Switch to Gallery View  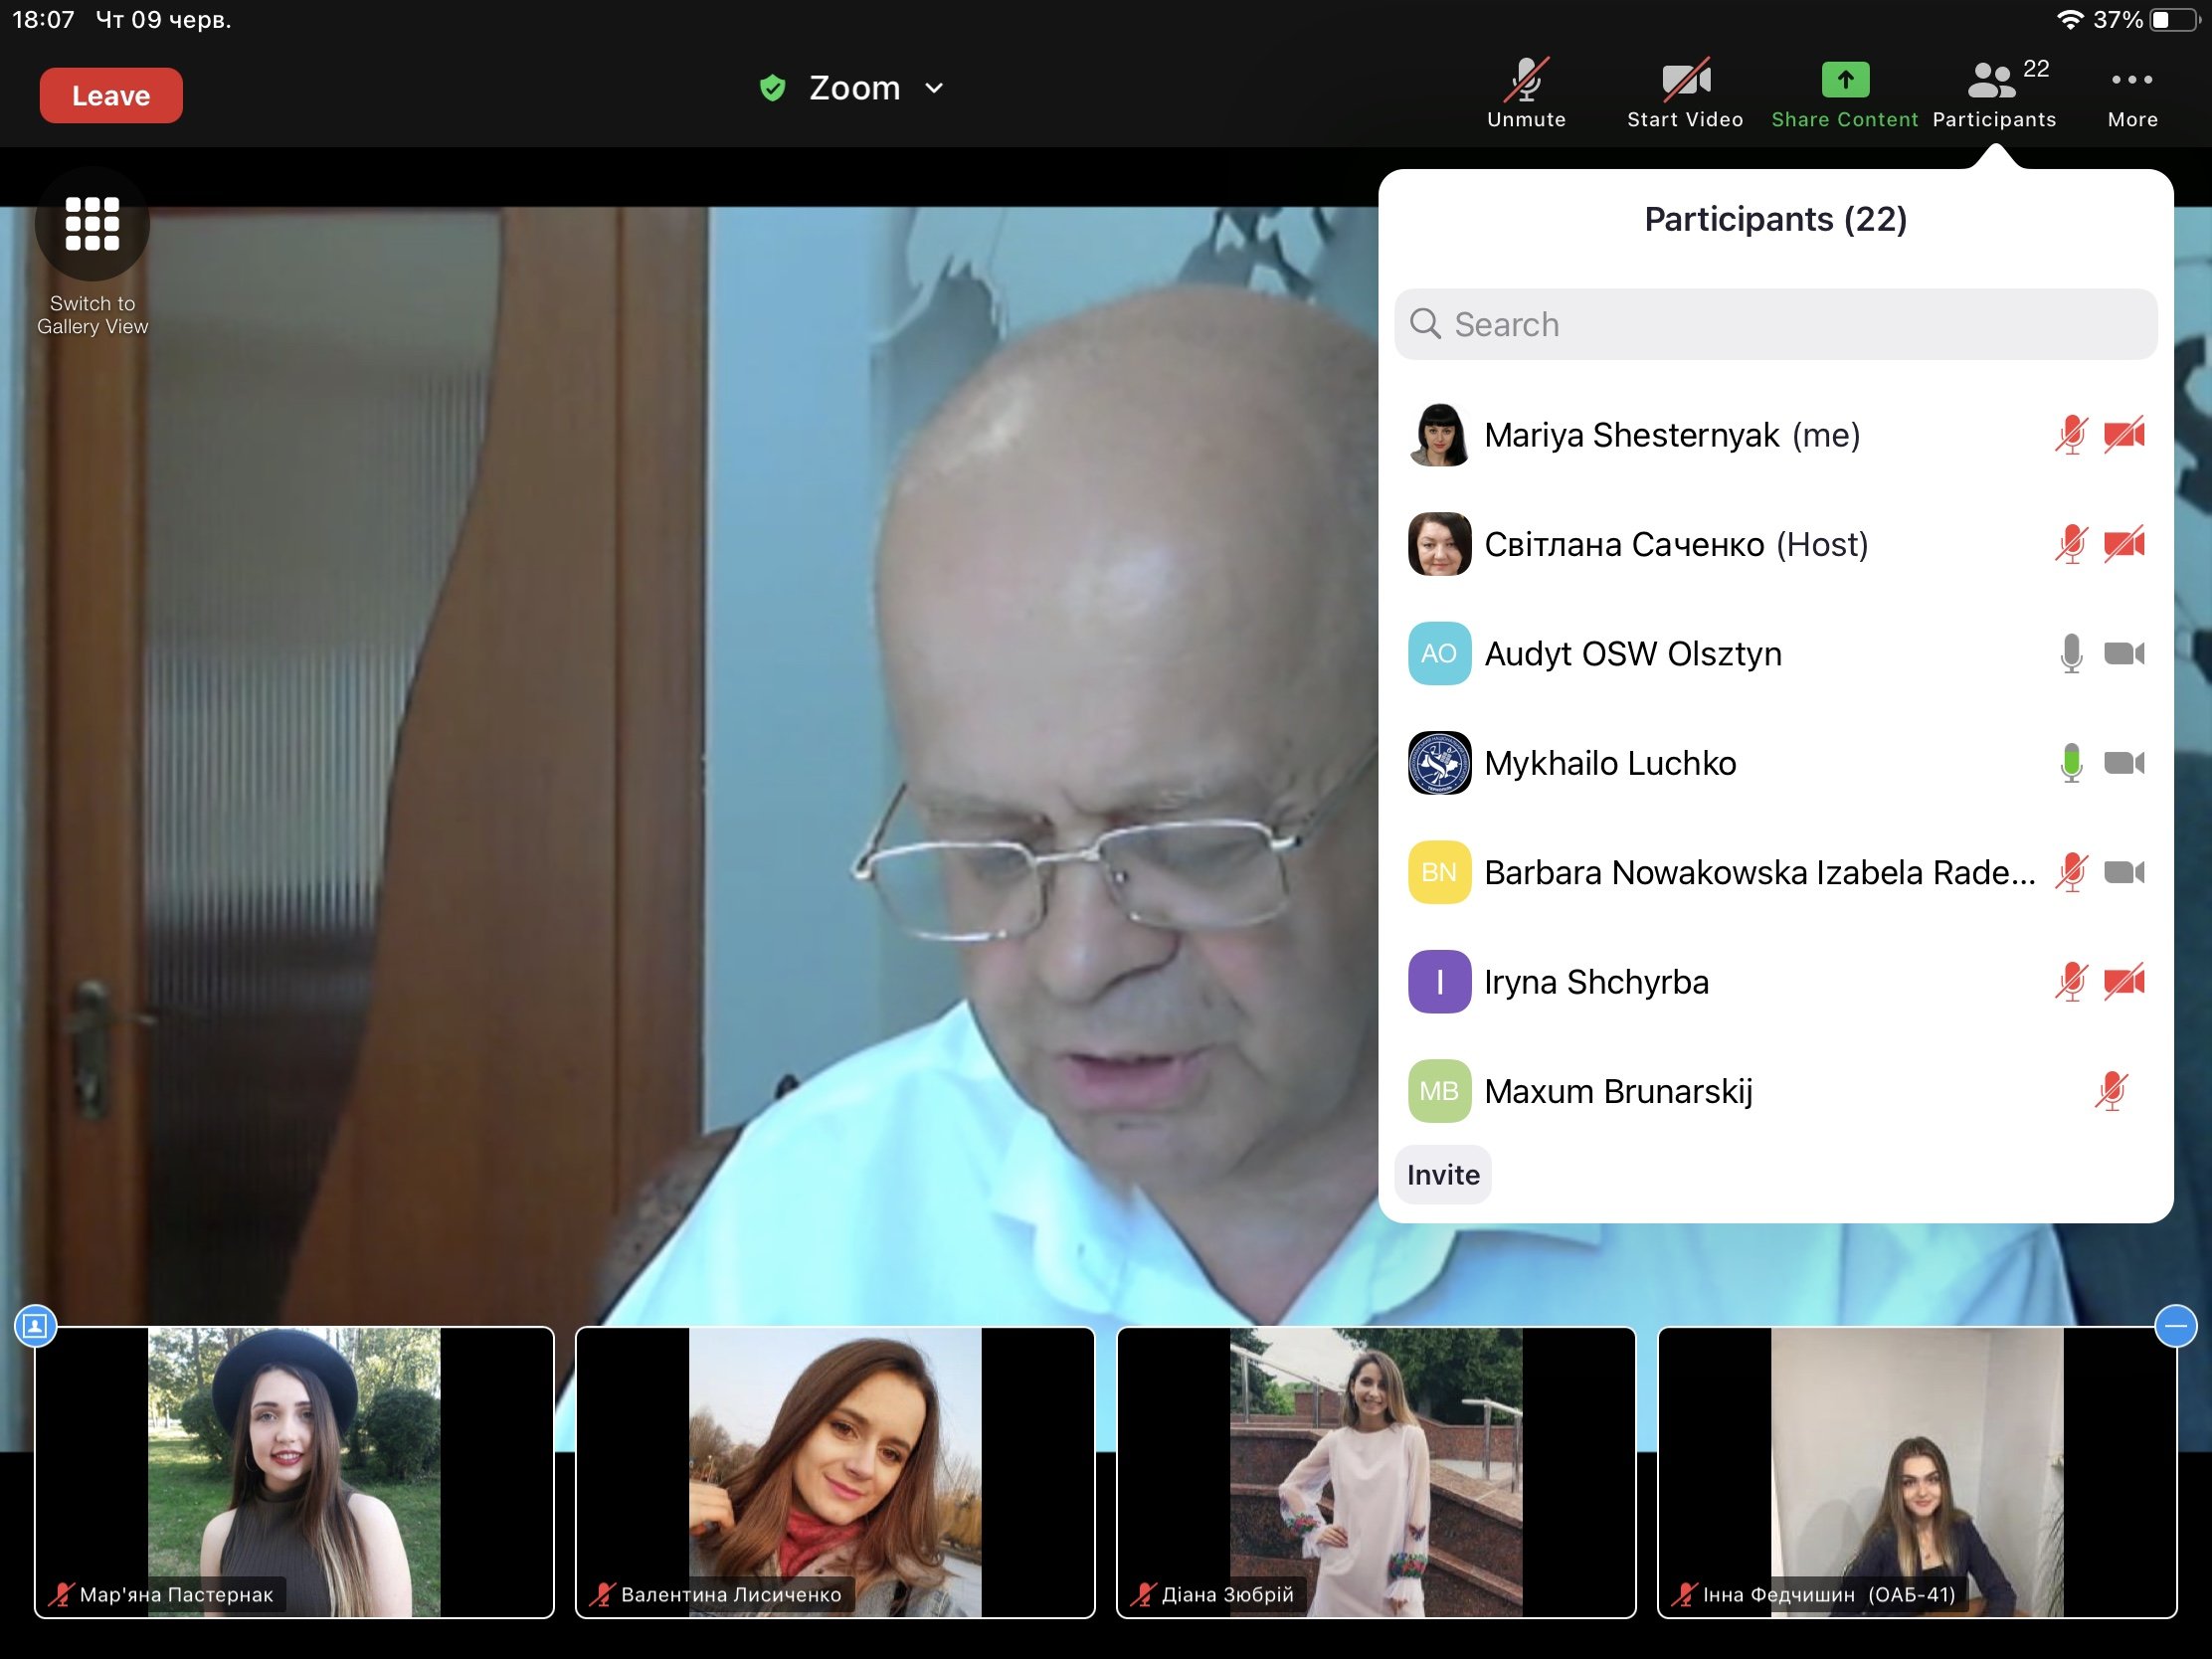[92, 254]
